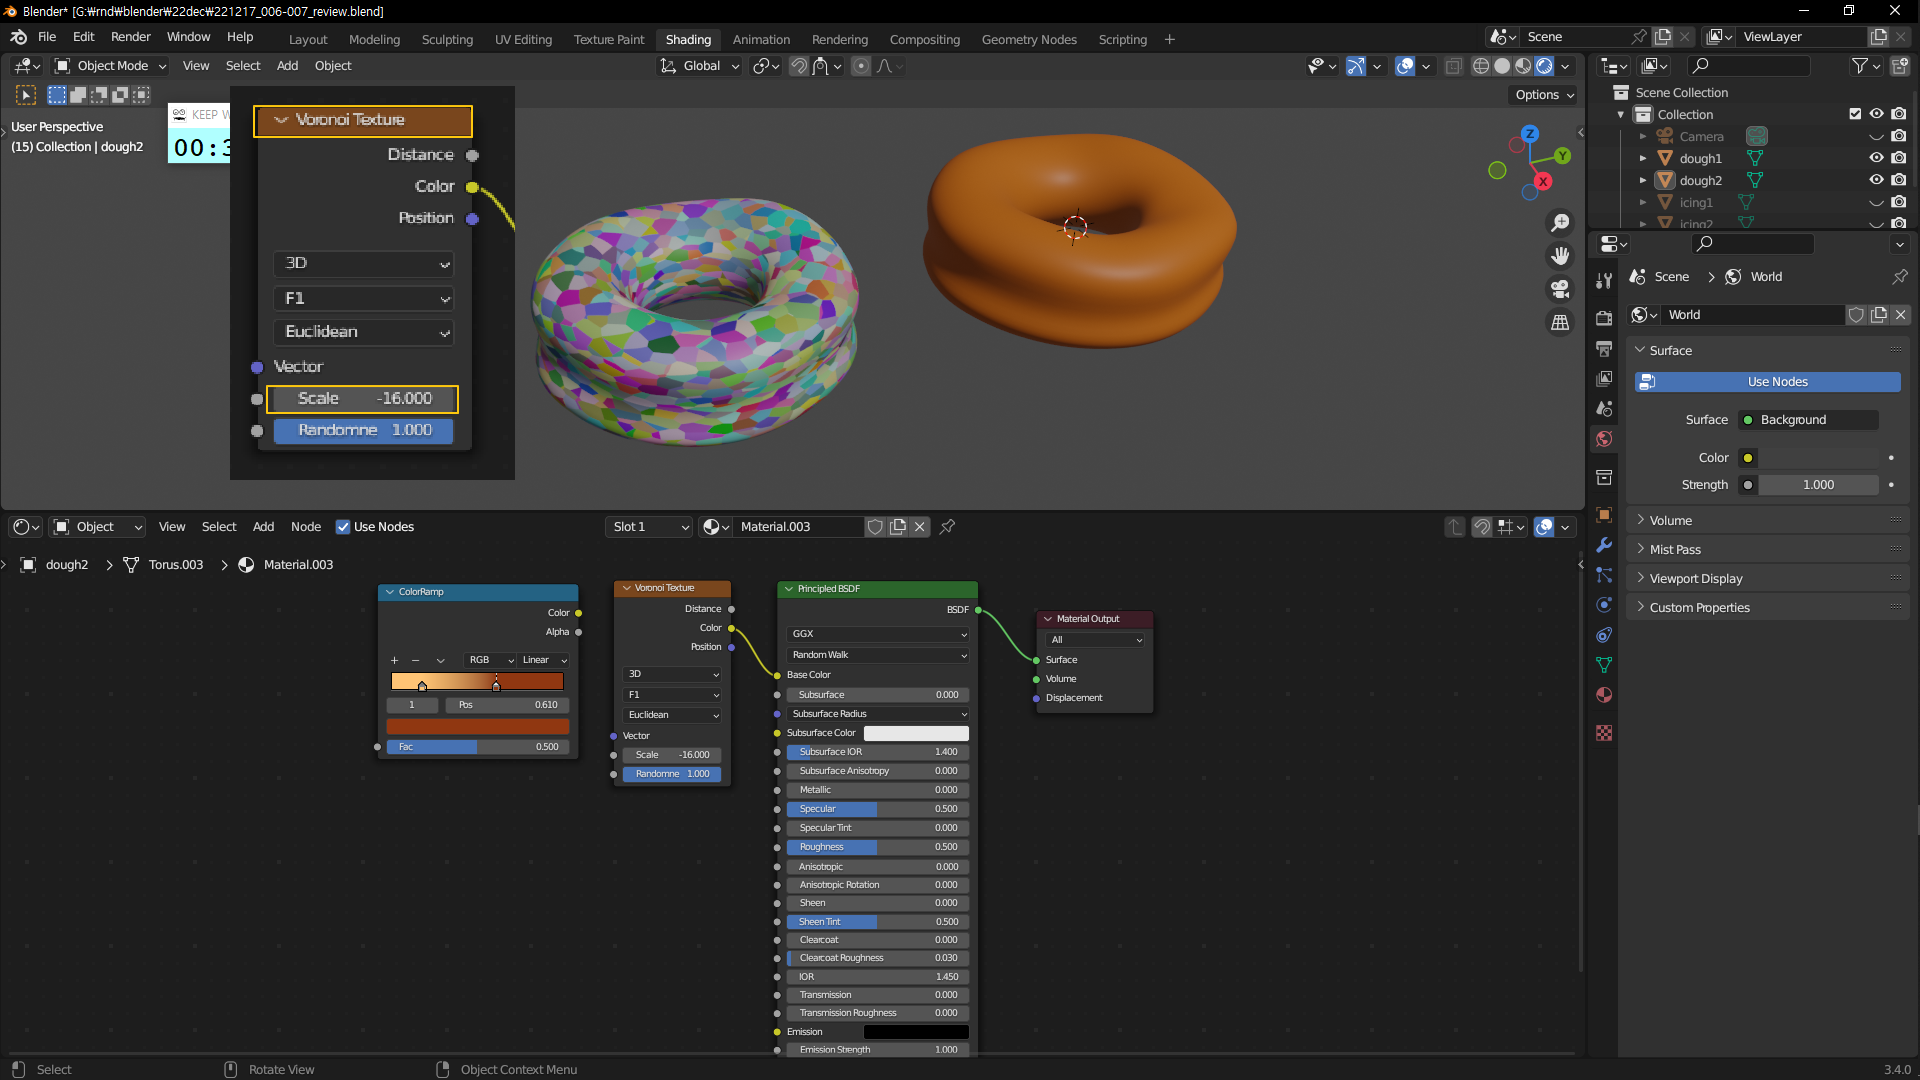Toggle Collection exclude checkbox in outliner
This screenshot has height=1080, width=1920.
pos(1855,114)
